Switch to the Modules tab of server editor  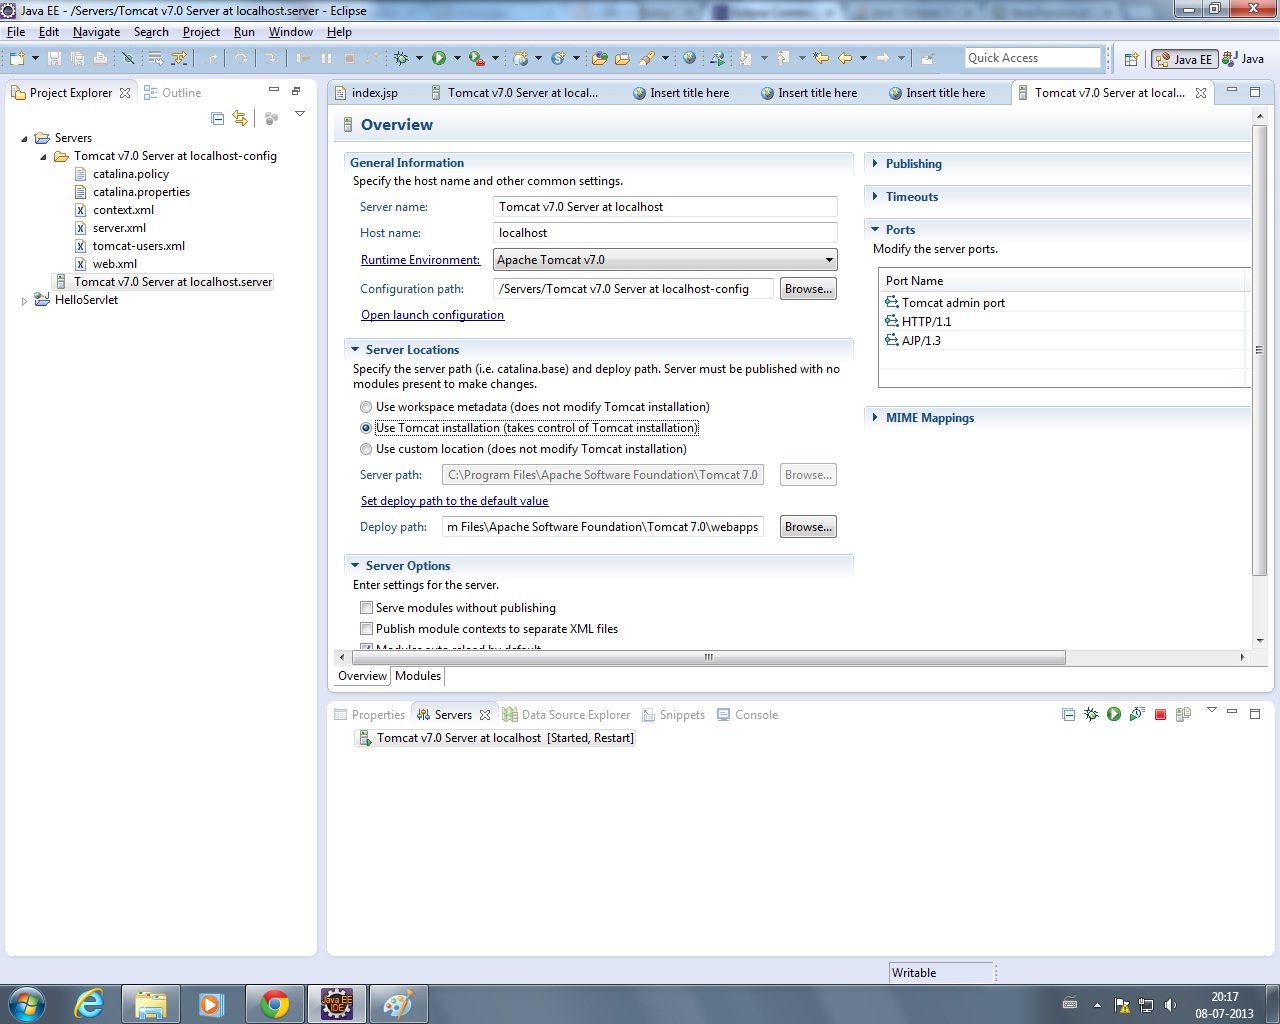click(418, 676)
